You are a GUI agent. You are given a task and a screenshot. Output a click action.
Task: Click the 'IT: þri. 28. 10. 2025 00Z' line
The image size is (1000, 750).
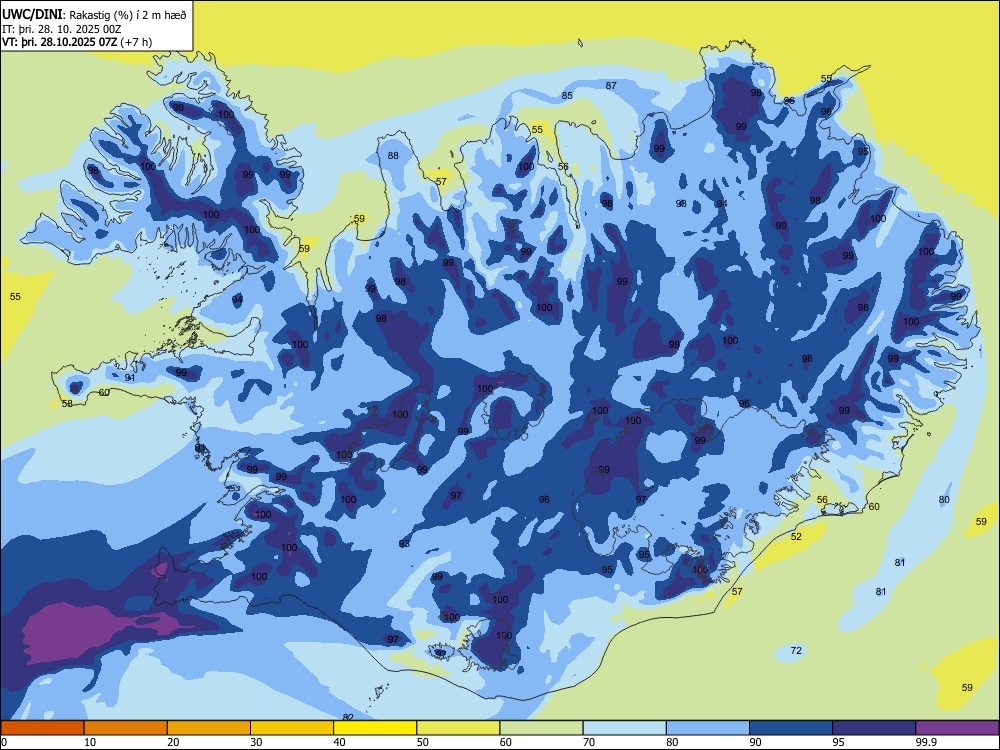click(x=61, y=29)
